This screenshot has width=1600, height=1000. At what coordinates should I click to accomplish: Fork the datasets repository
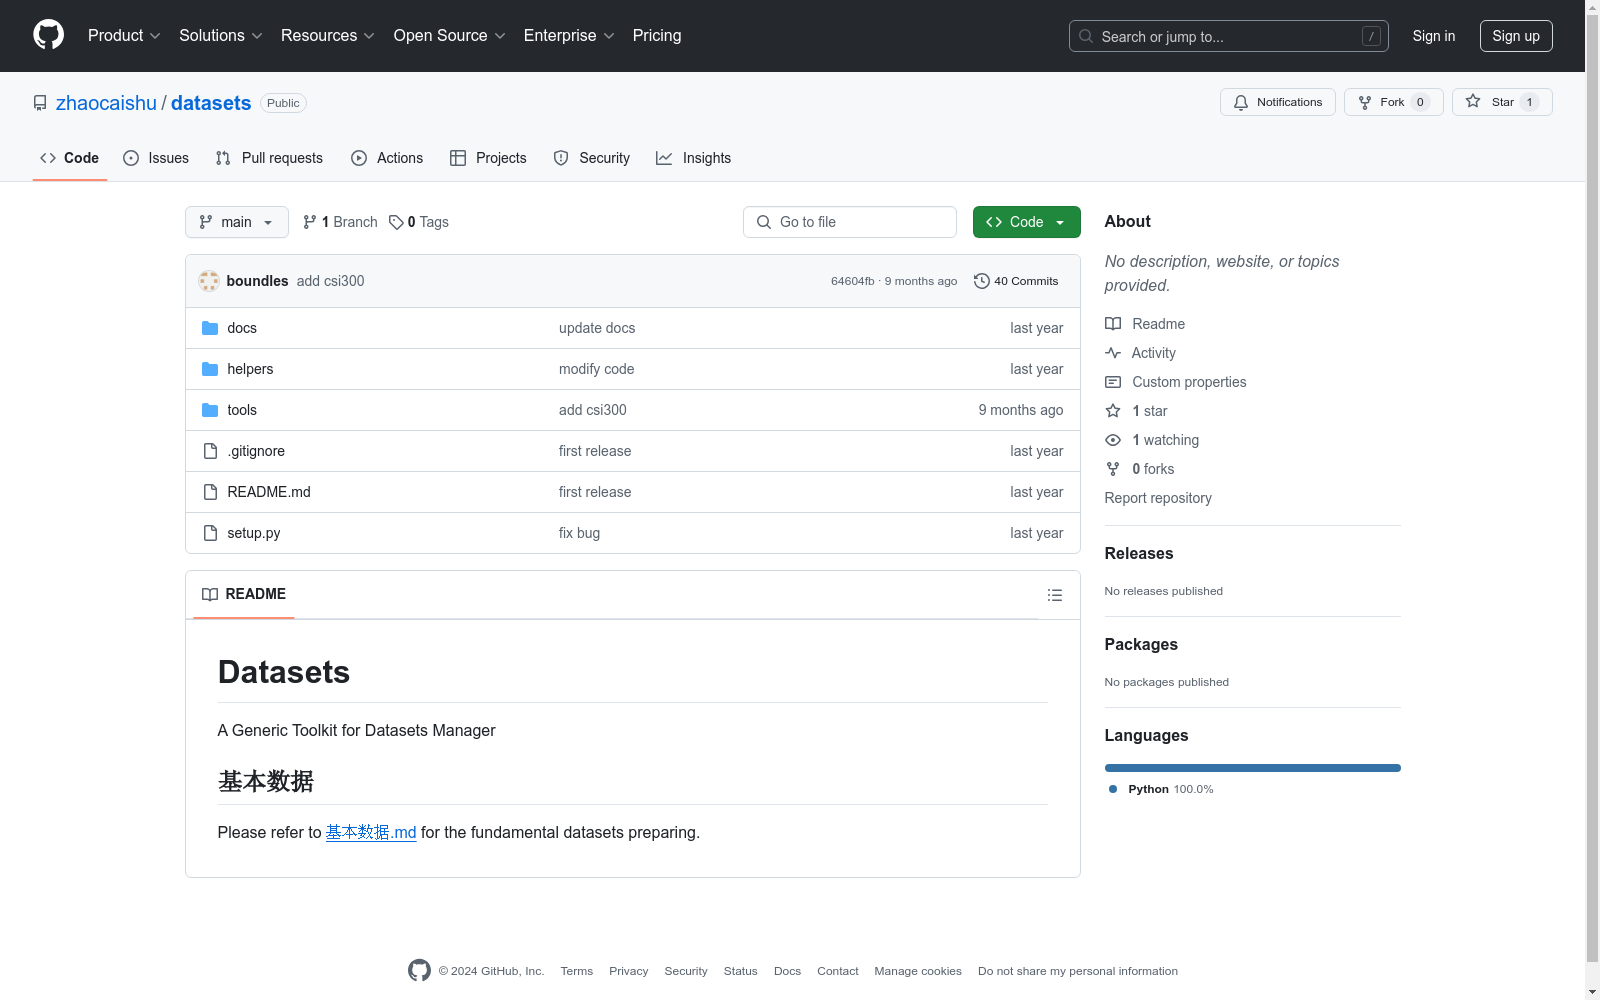[1393, 102]
